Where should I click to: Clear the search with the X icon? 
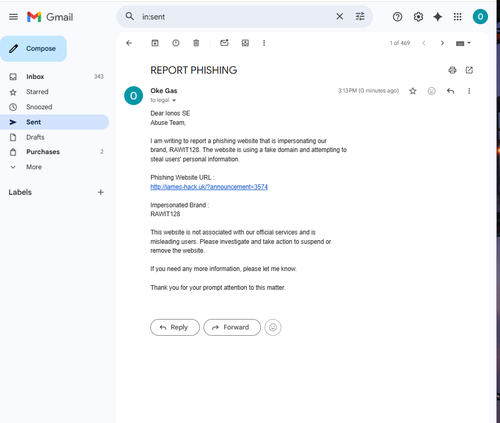(339, 16)
